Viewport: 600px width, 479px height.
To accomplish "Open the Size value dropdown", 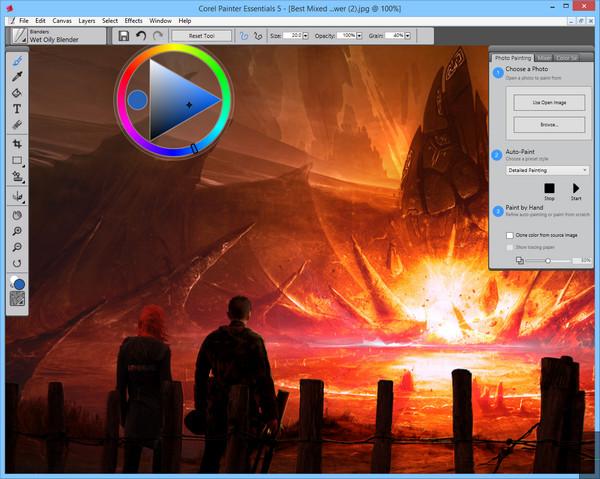I will point(305,36).
